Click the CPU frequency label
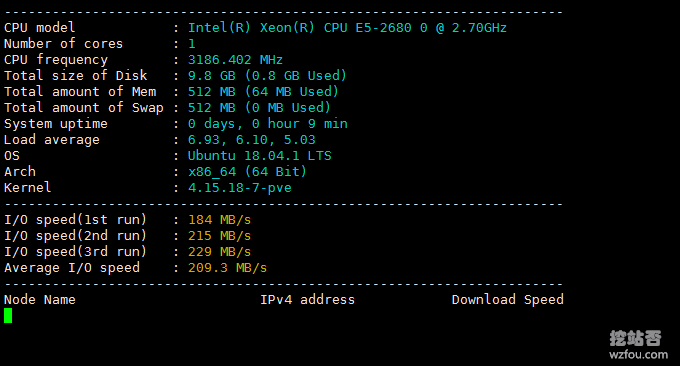The width and height of the screenshot is (680, 366). point(56,60)
